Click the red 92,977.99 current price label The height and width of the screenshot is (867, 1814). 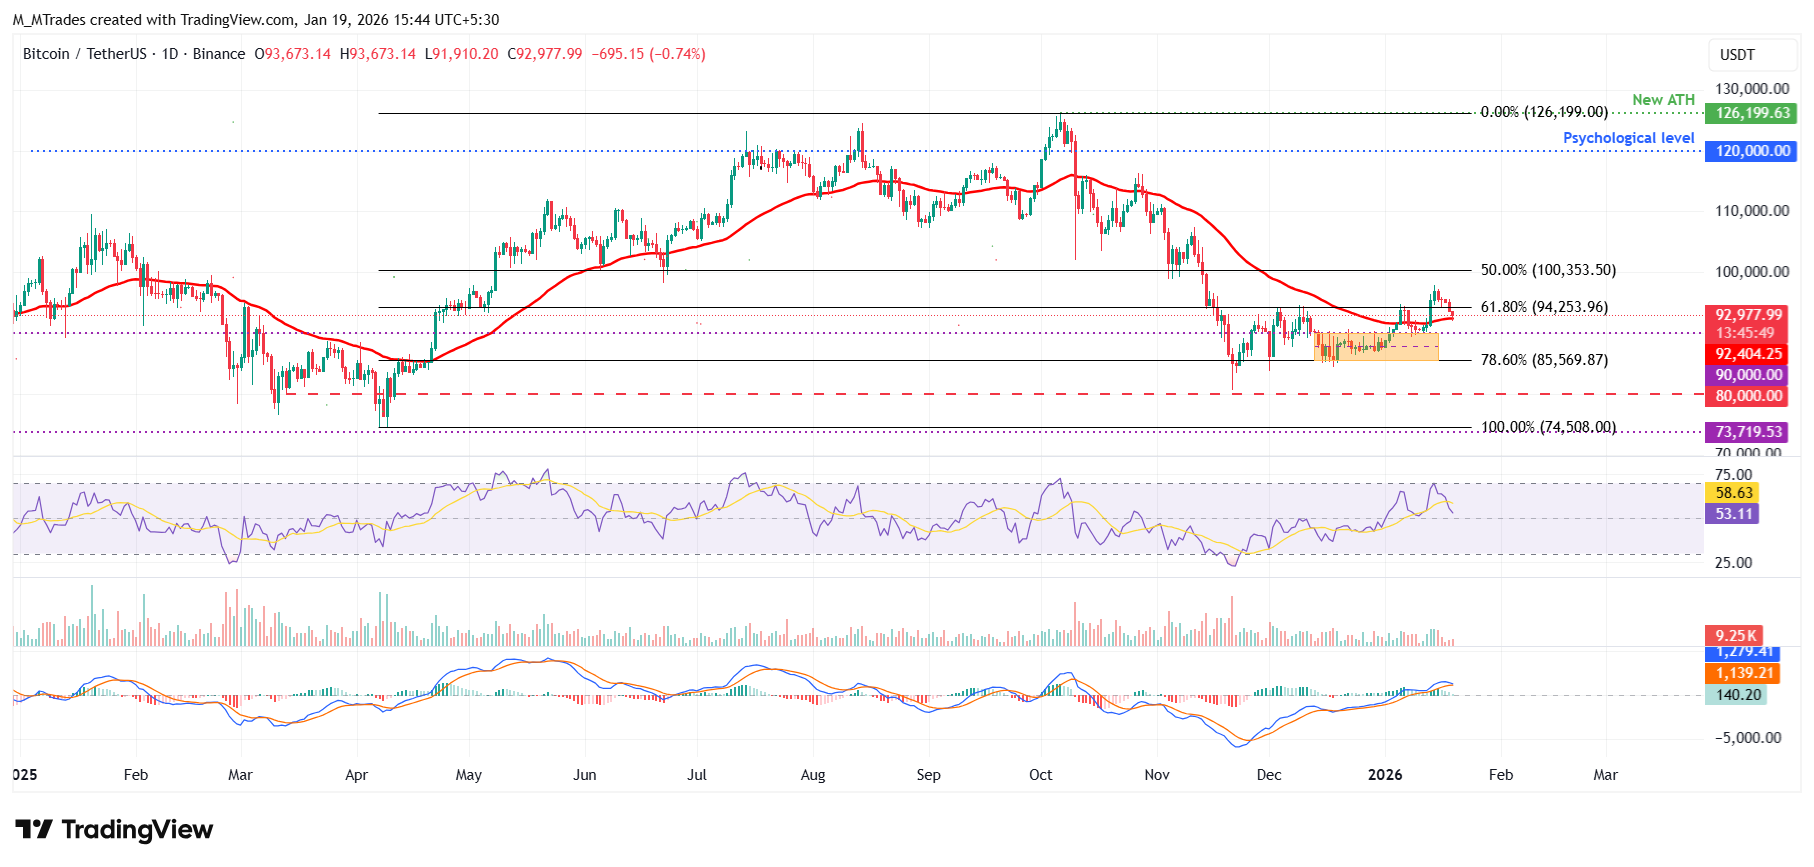click(1748, 315)
